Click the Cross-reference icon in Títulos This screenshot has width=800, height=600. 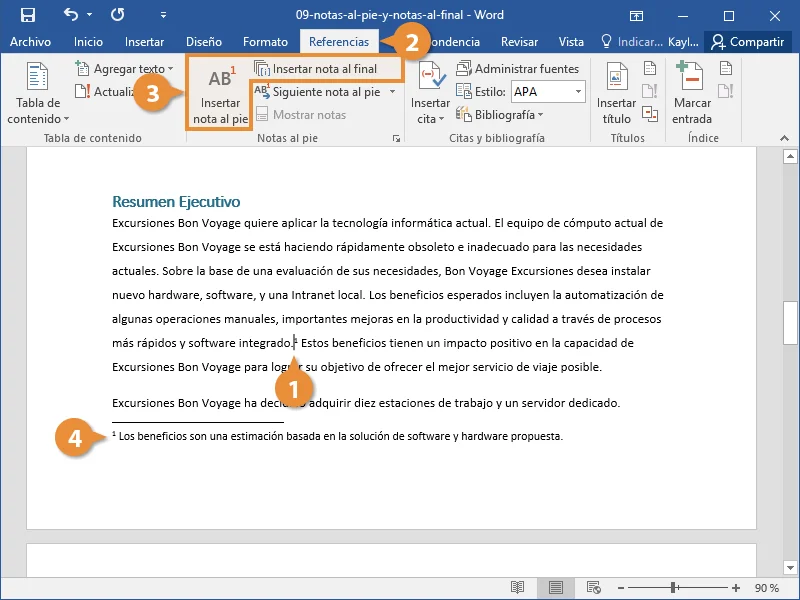point(649,114)
